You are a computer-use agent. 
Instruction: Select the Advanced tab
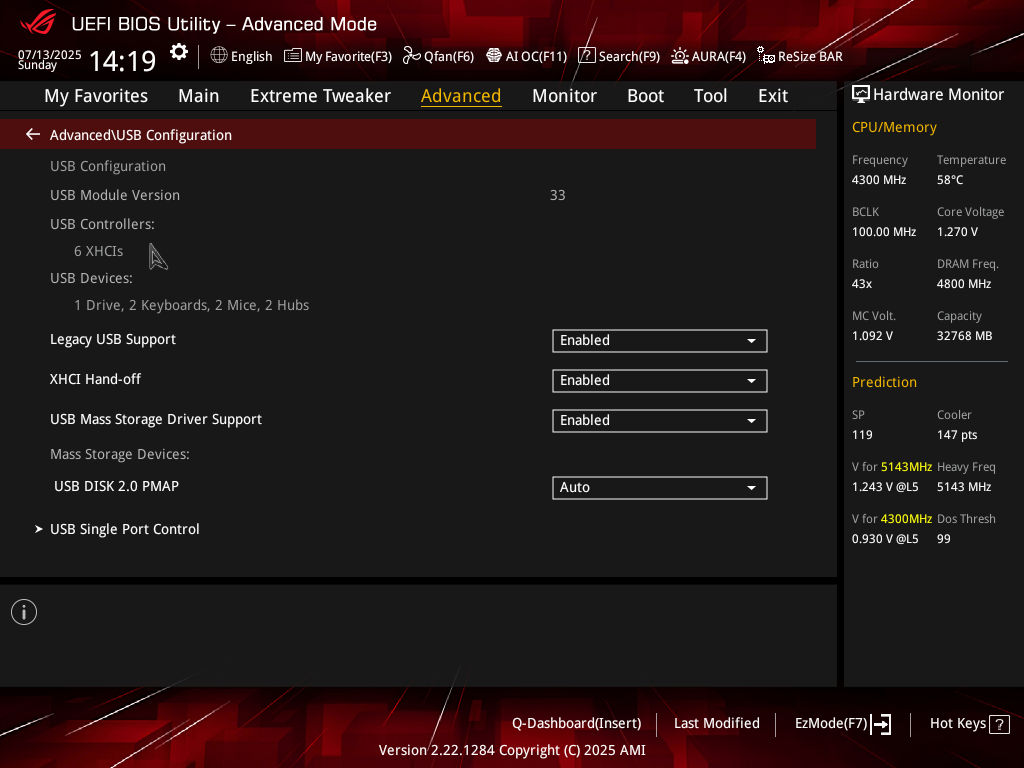(x=461, y=96)
